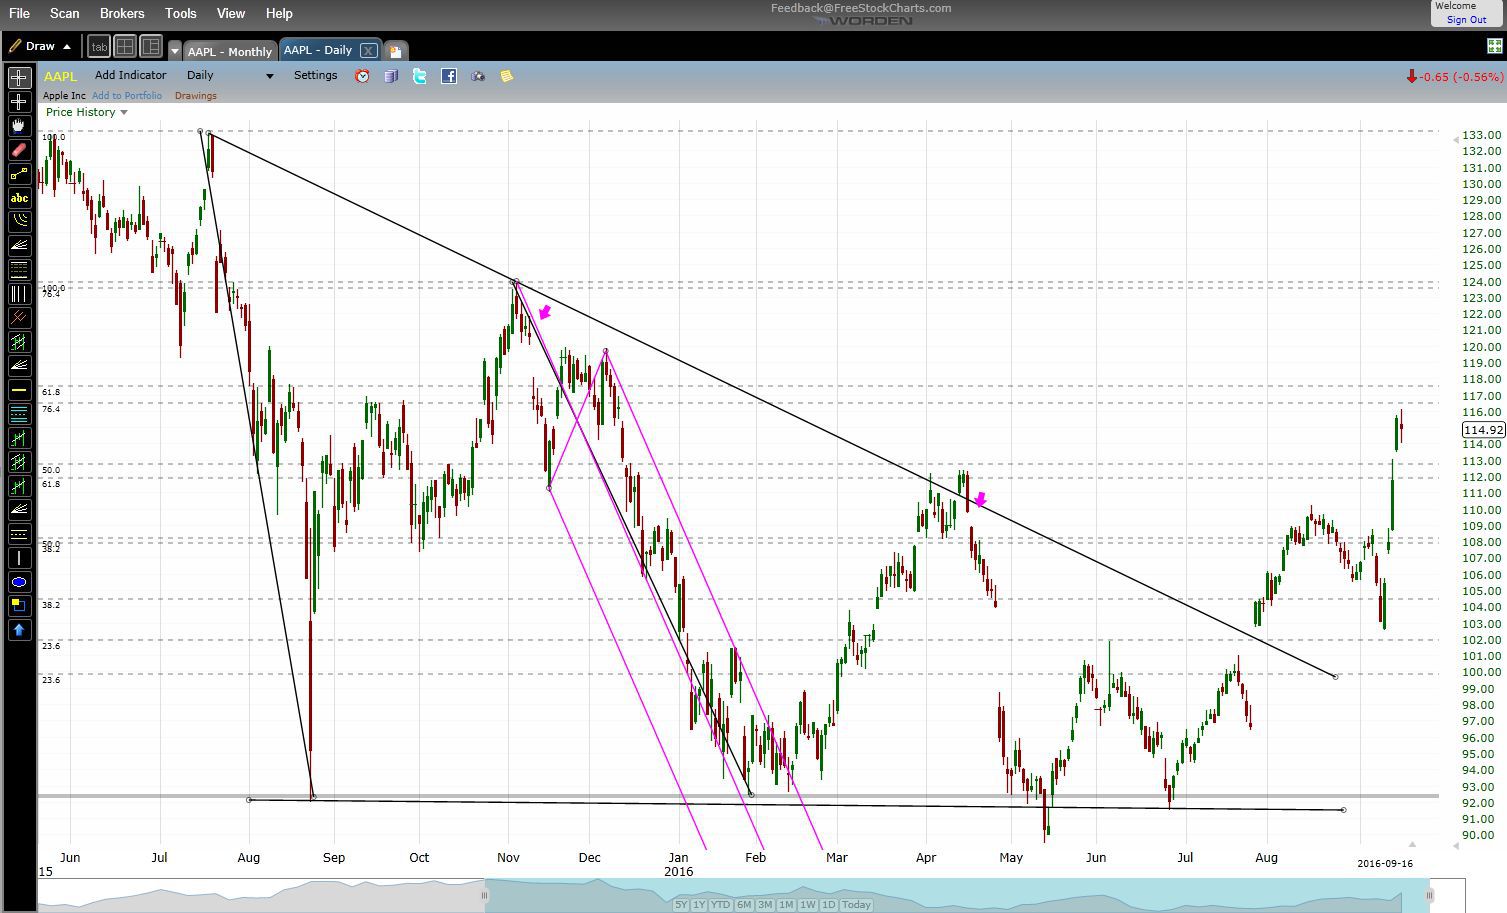Click the AAPL ticker symbol
Image resolution: width=1507 pixels, height=913 pixels.
click(60, 76)
